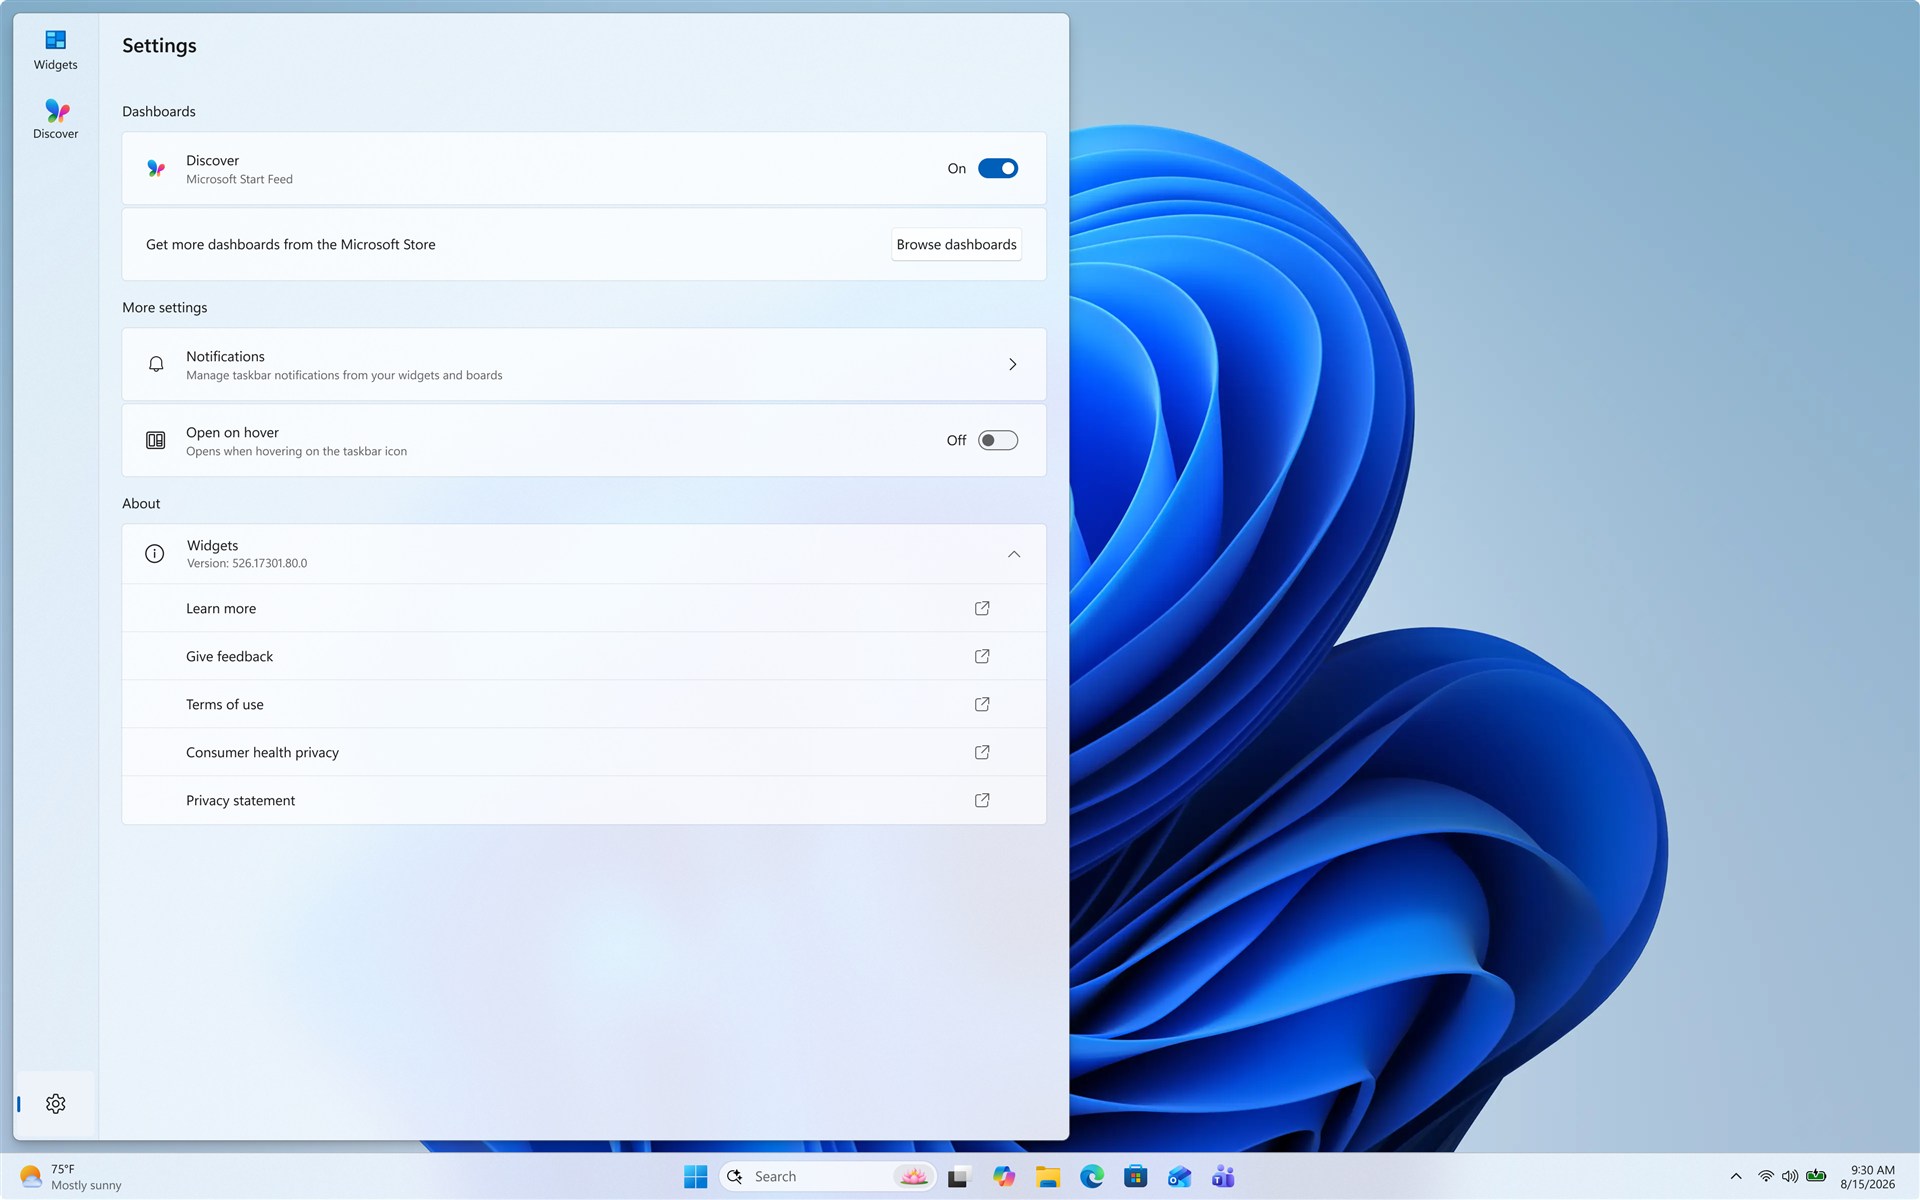Launch Copilot from the taskbar
This screenshot has width=1920, height=1200.
[1004, 1177]
